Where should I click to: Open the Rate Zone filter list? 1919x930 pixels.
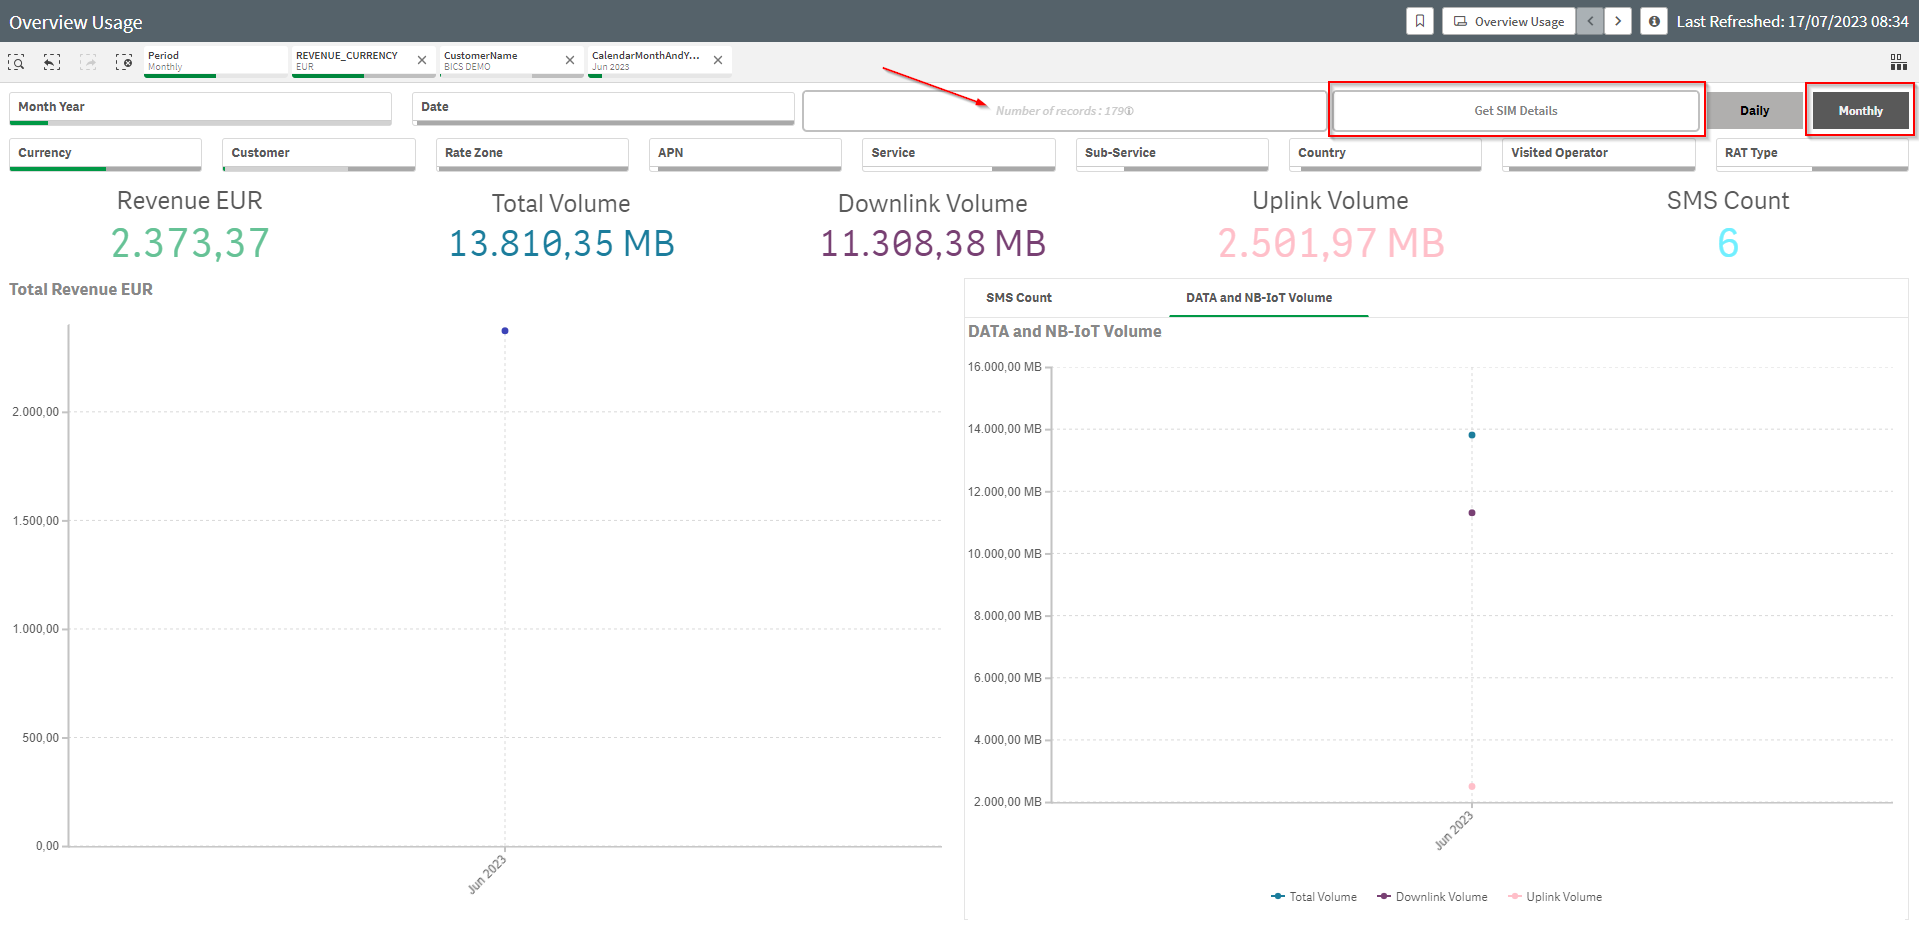click(x=531, y=153)
